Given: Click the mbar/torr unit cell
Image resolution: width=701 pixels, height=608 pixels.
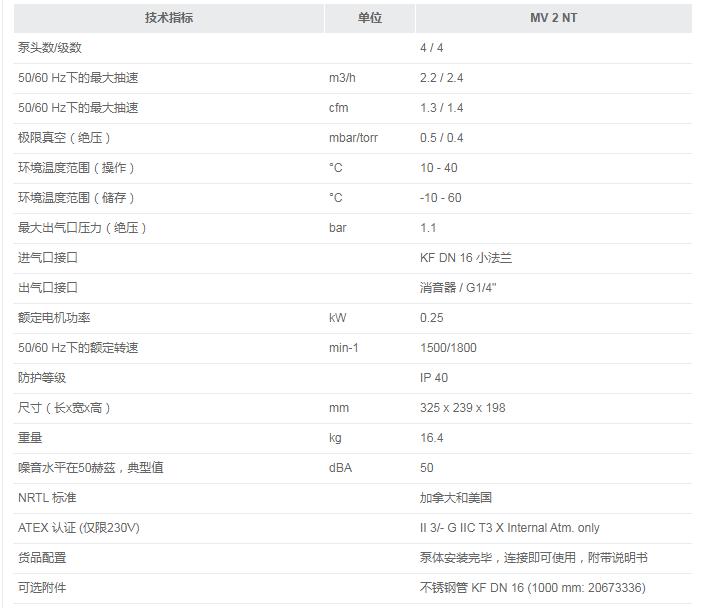Looking at the screenshot, I should (353, 138).
